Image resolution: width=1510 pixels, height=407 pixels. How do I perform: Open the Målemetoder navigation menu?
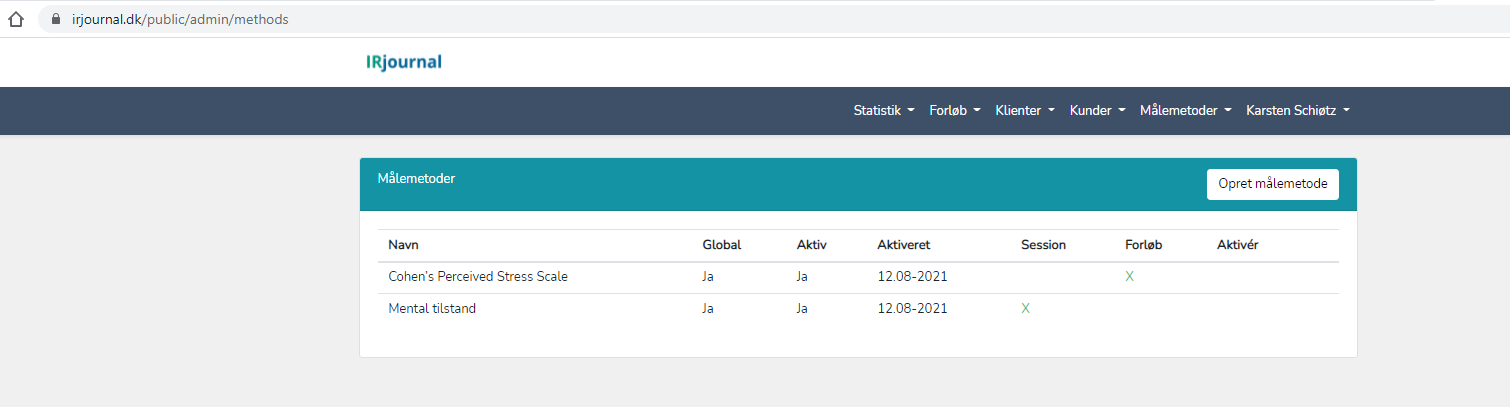click(x=1186, y=111)
